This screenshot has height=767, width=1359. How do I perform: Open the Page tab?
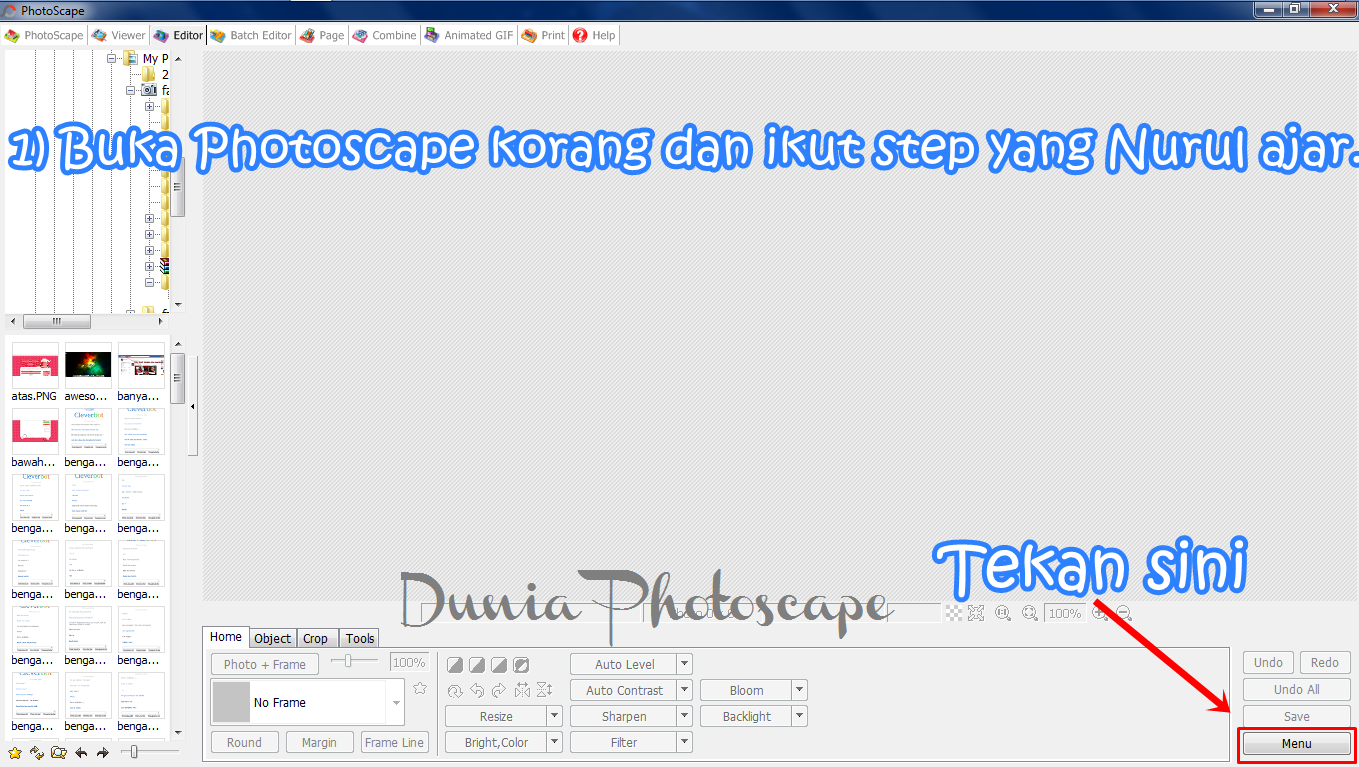(x=322, y=35)
